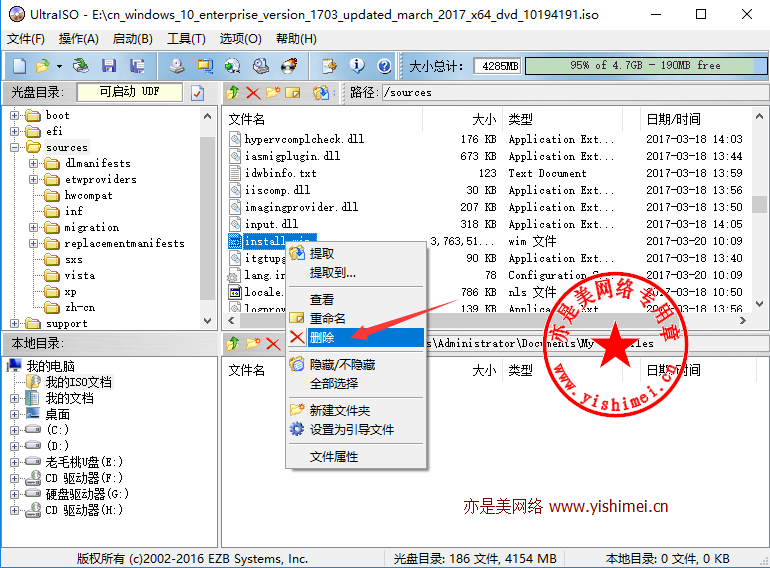The height and width of the screenshot is (568, 770).
Task: Open the 工具(T) menu
Action: pyautogui.click(x=186, y=39)
